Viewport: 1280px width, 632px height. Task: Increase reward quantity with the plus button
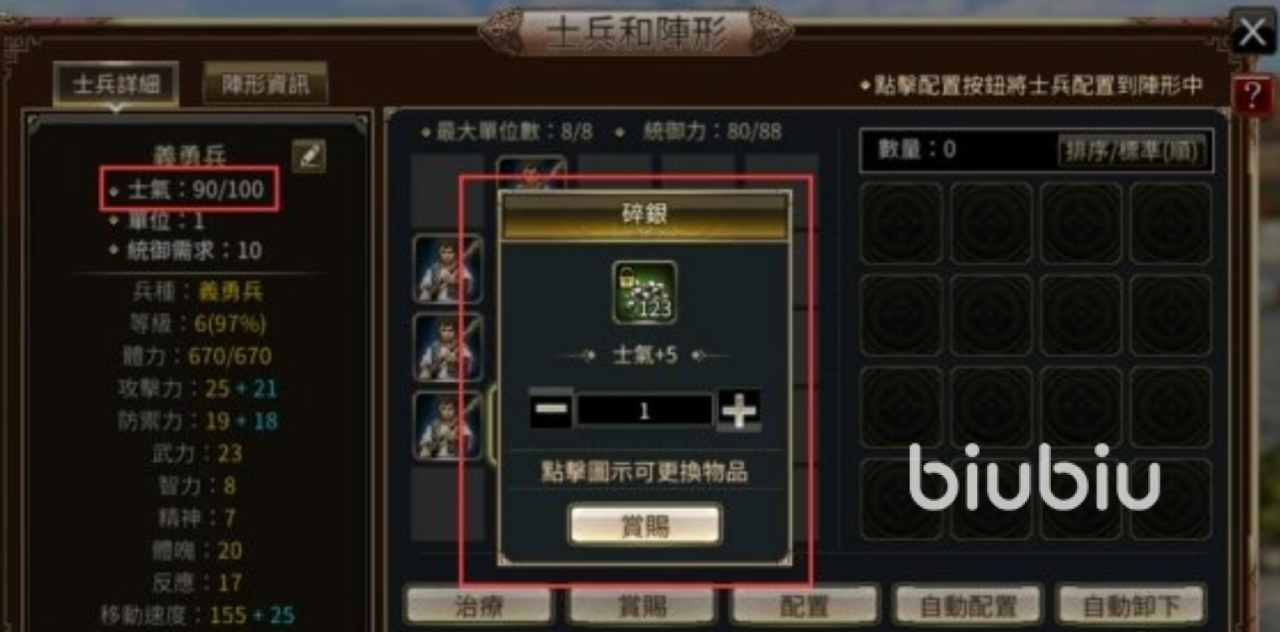tap(739, 410)
